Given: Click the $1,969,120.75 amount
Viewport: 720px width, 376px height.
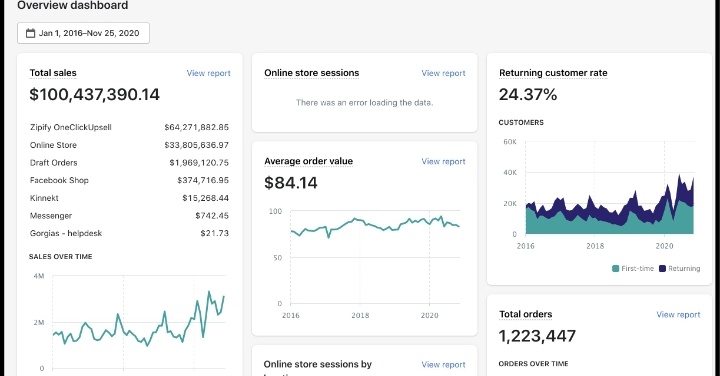Looking at the screenshot, I should click(x=199, y=163).
